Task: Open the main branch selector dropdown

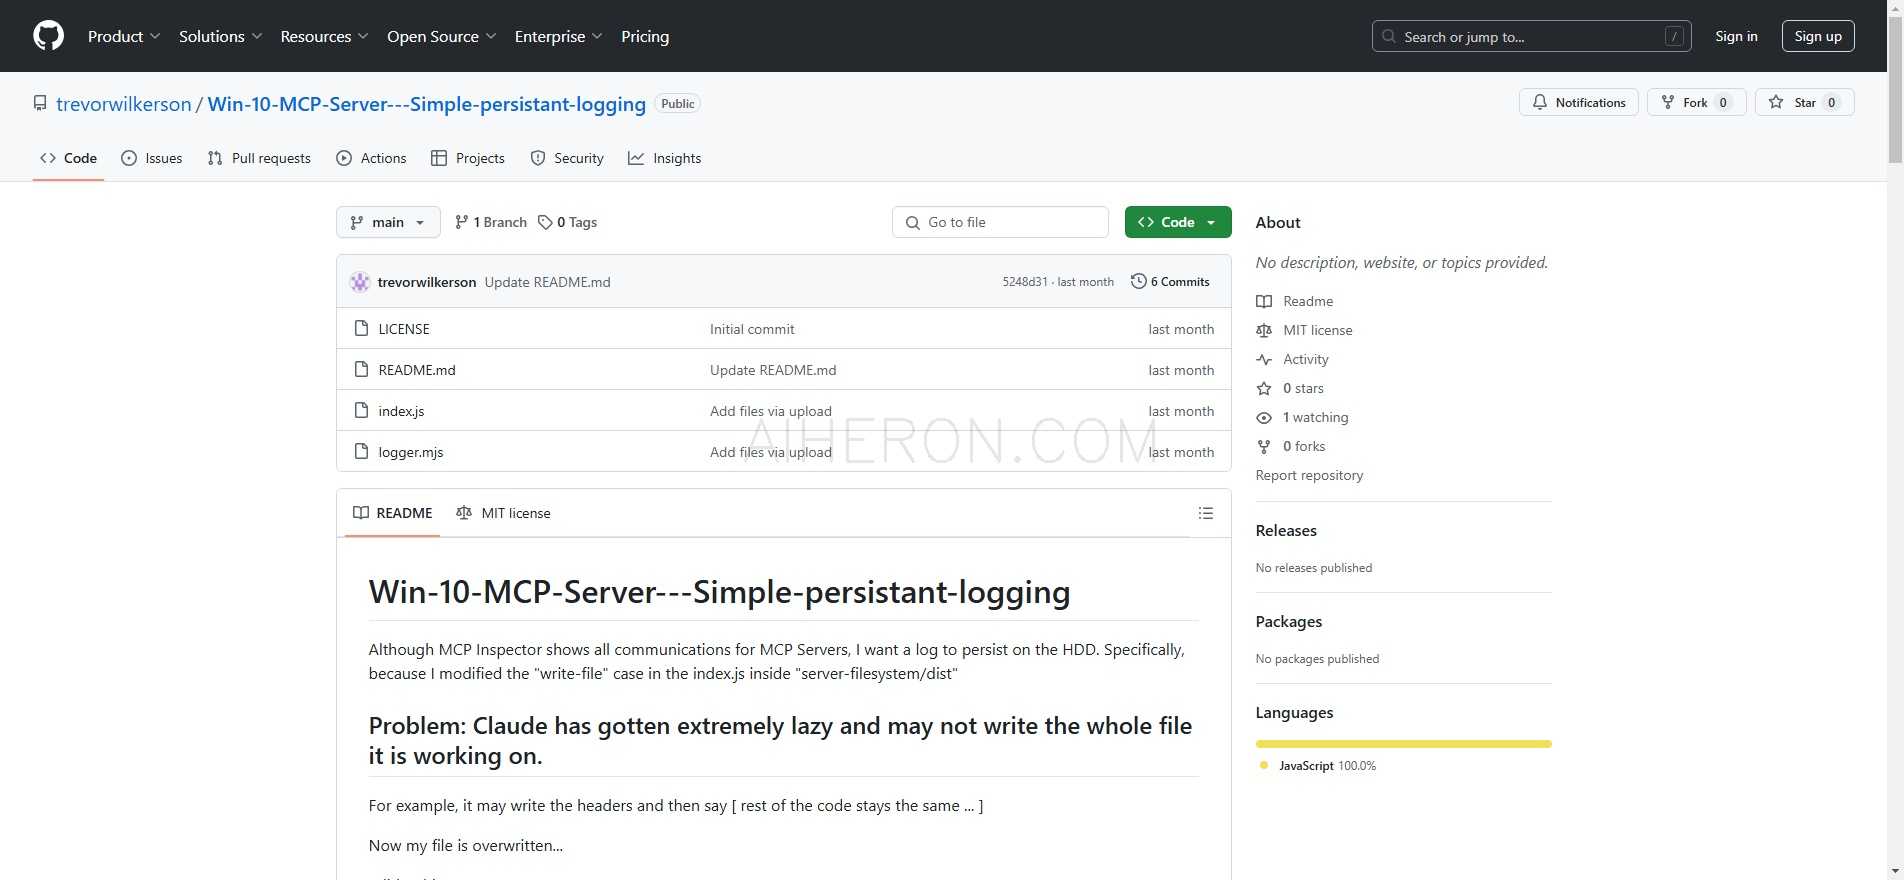Action: [388, 222]
